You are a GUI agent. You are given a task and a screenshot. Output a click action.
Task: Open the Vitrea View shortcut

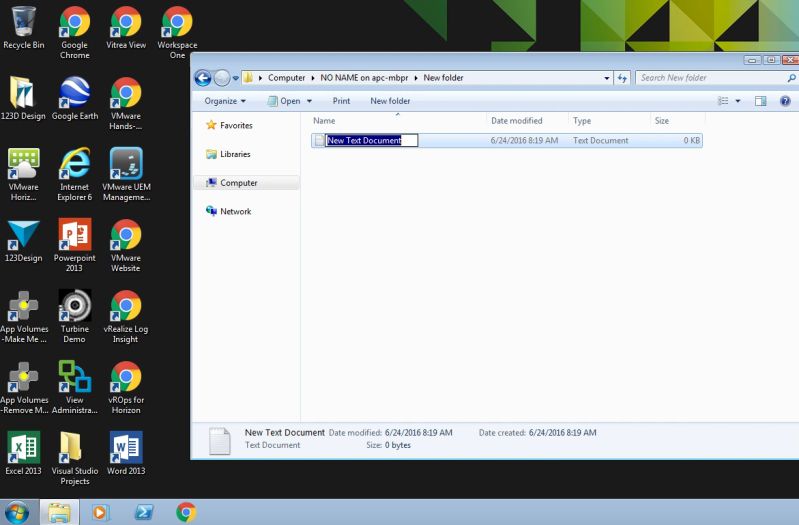[x=126, y=28]
